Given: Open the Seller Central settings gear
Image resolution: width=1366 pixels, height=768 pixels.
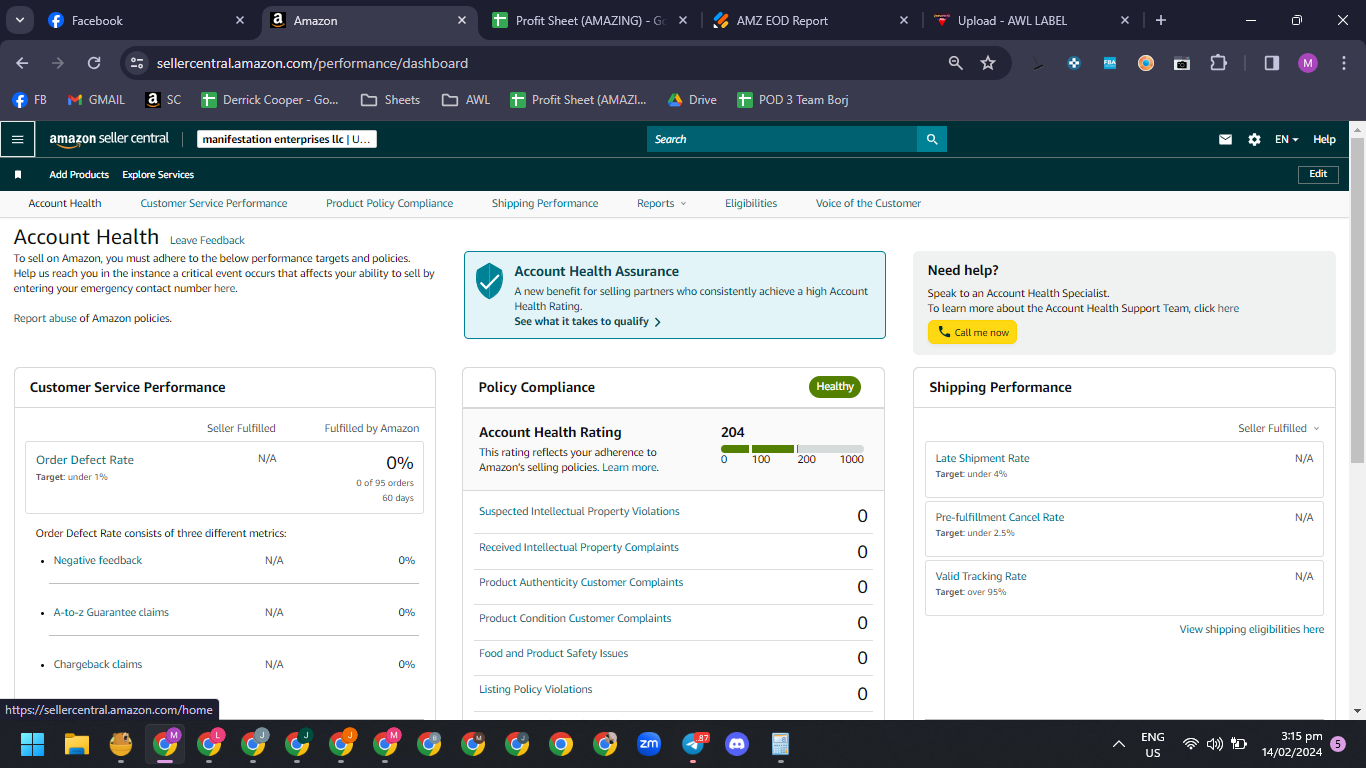Looking at the screenshot, I should [1254, 140].
